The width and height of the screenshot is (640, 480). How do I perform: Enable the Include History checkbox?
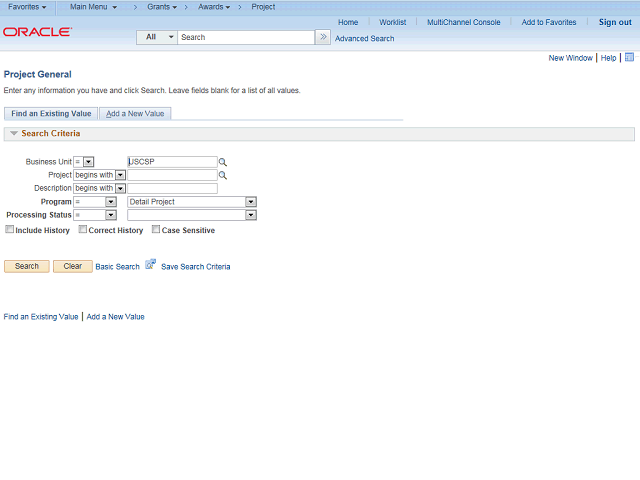(9, 229)
